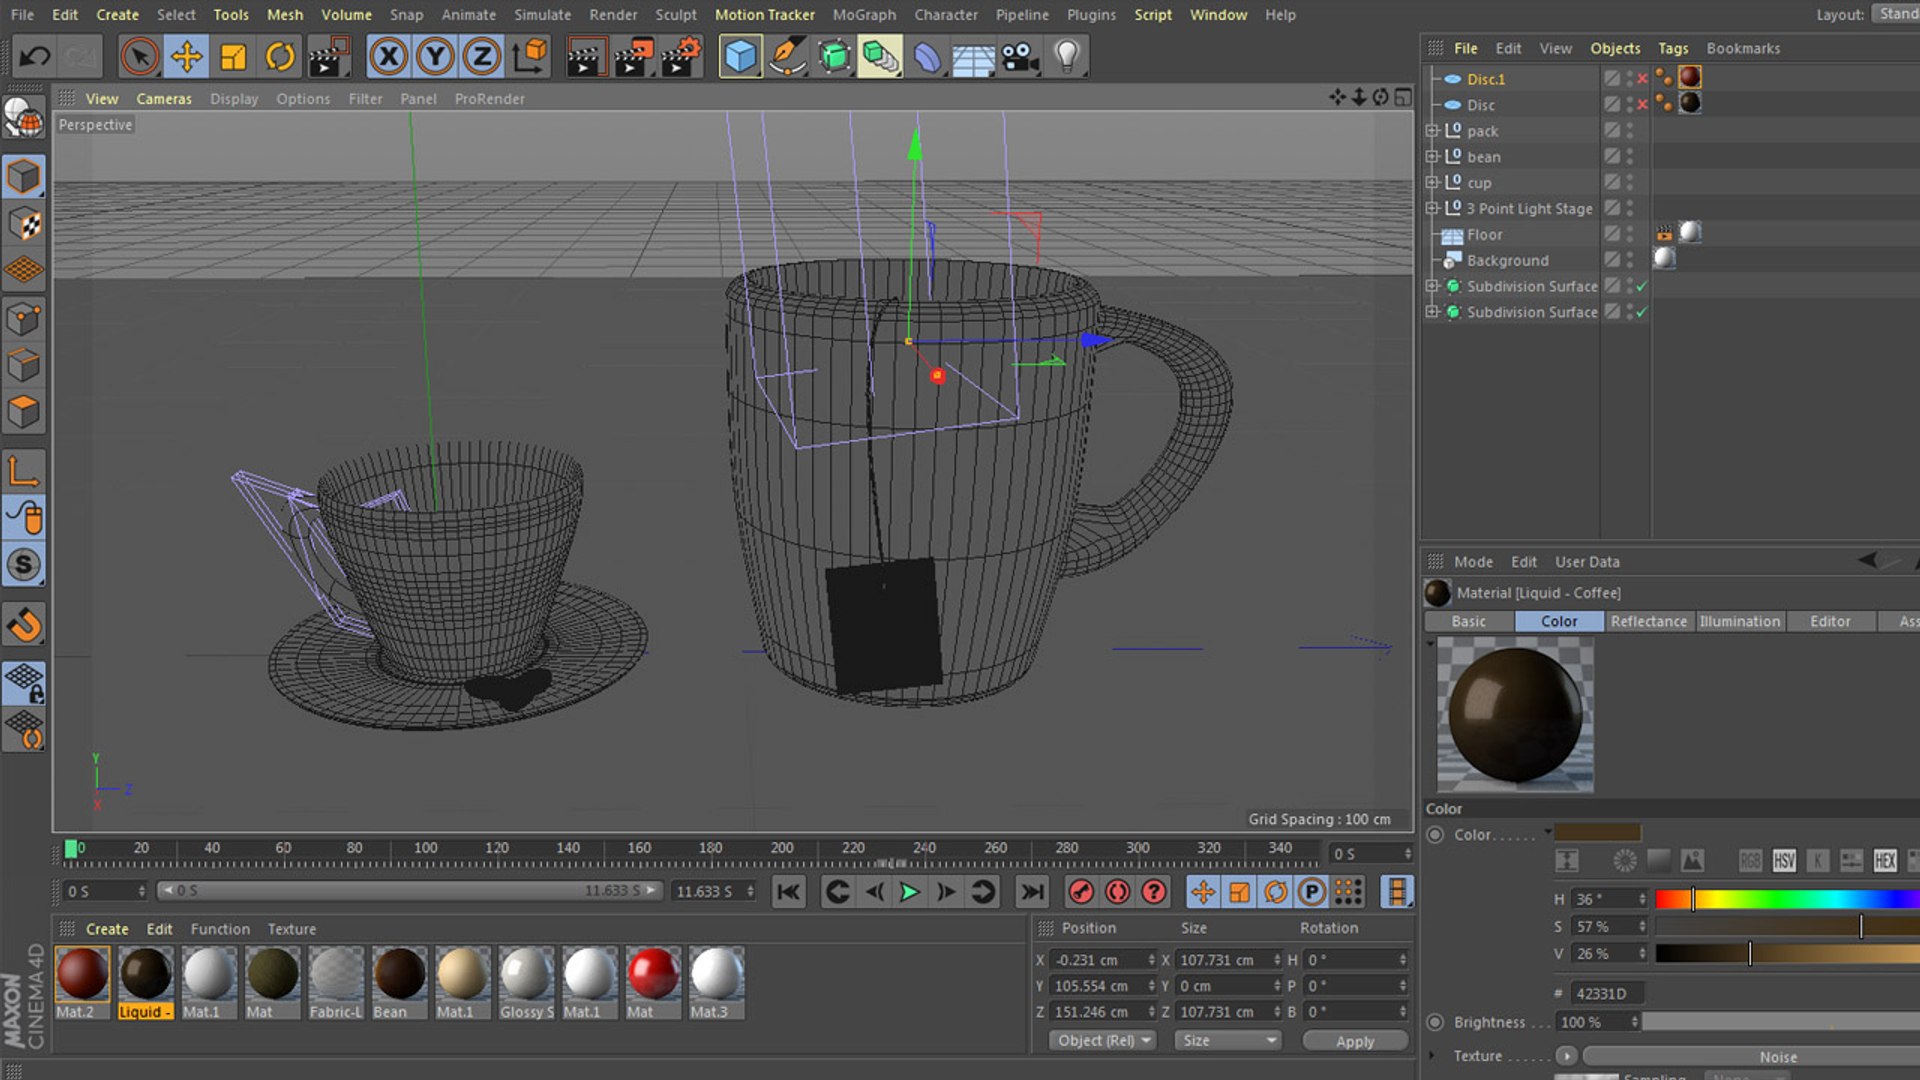Toggle Z axis lock
Viewport: 1920px width, 1080px height.
pyautogui.click(x=481, y=56)
